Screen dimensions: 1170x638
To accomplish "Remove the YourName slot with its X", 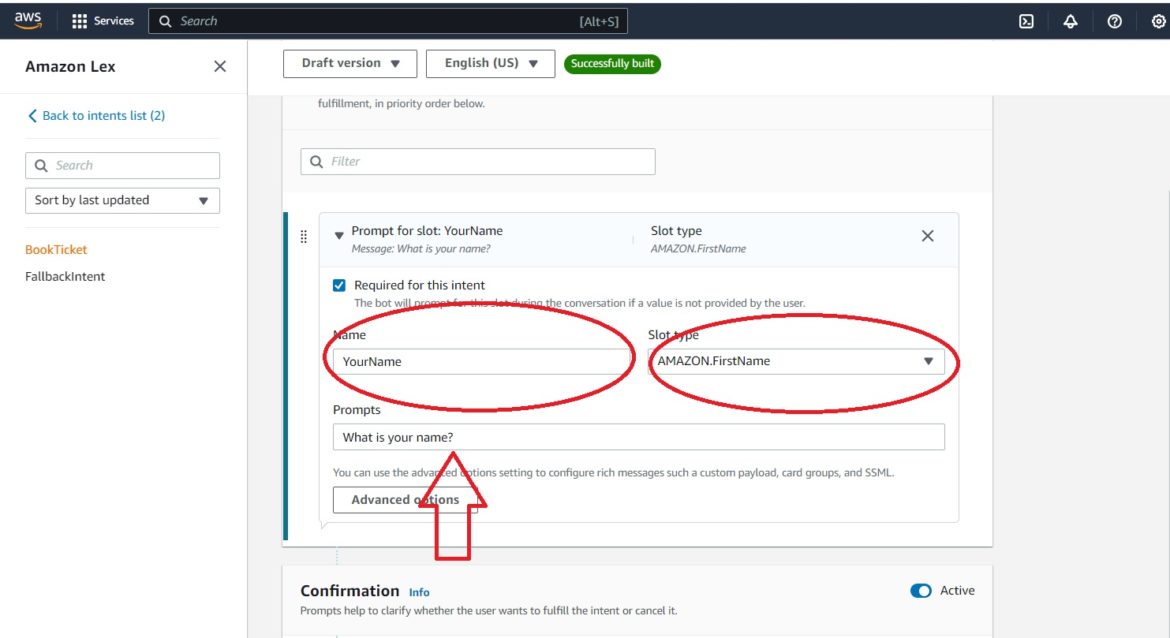I will 927,236.
